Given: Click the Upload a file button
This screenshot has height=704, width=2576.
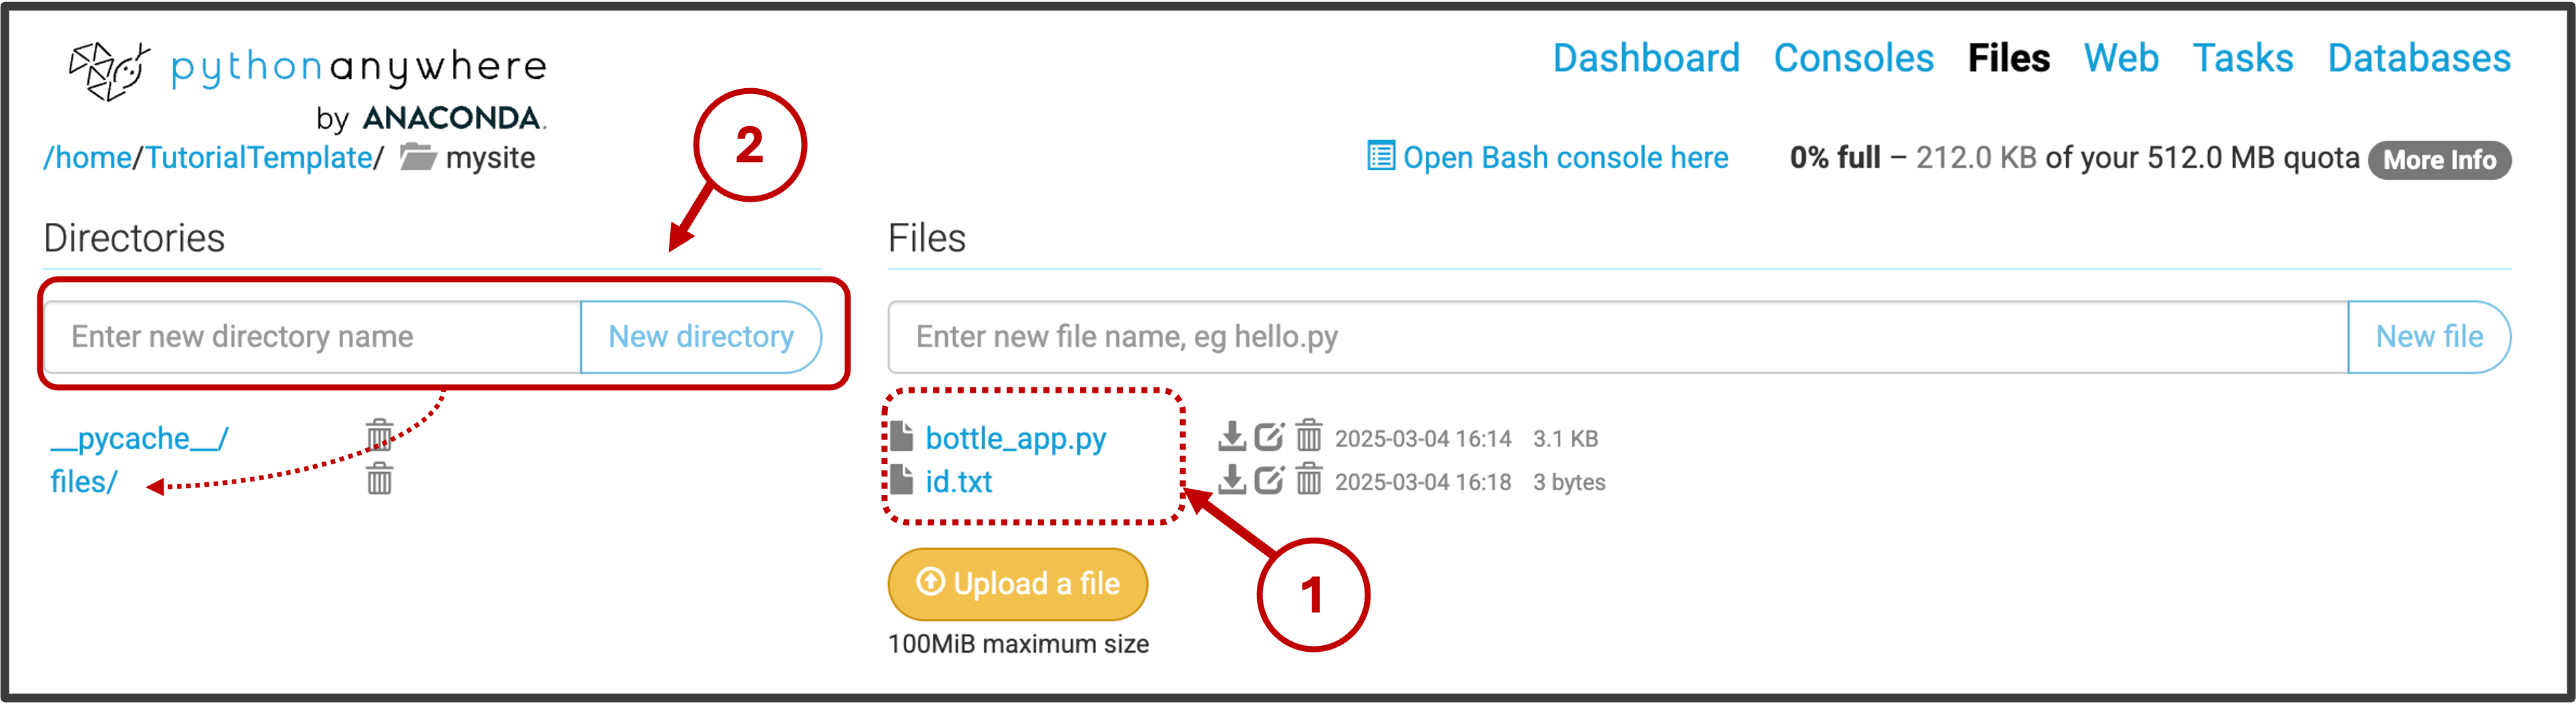Looking at the screenshot, I should coord(1018,584).
